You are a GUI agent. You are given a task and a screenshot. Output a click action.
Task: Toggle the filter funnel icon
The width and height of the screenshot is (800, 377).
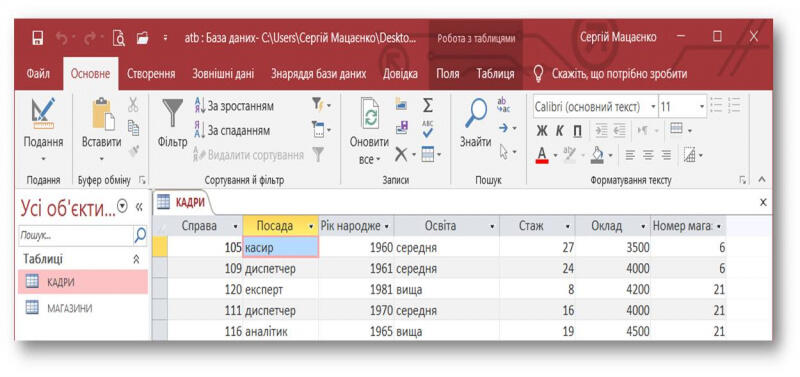318,154
